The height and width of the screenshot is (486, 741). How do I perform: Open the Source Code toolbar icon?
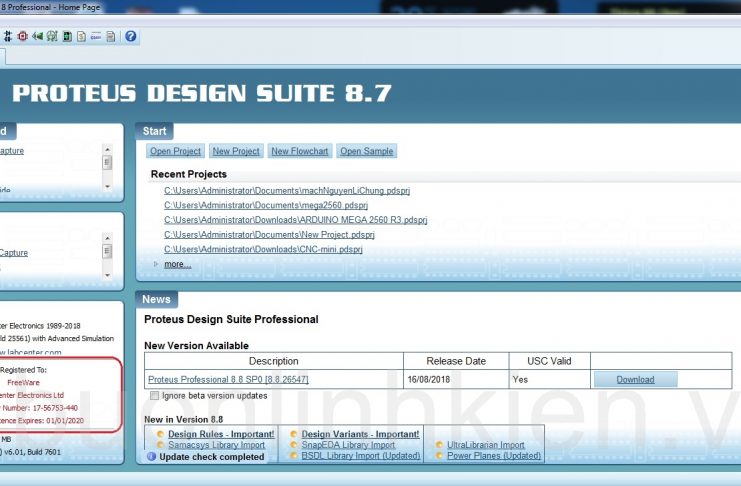(96, 36)
